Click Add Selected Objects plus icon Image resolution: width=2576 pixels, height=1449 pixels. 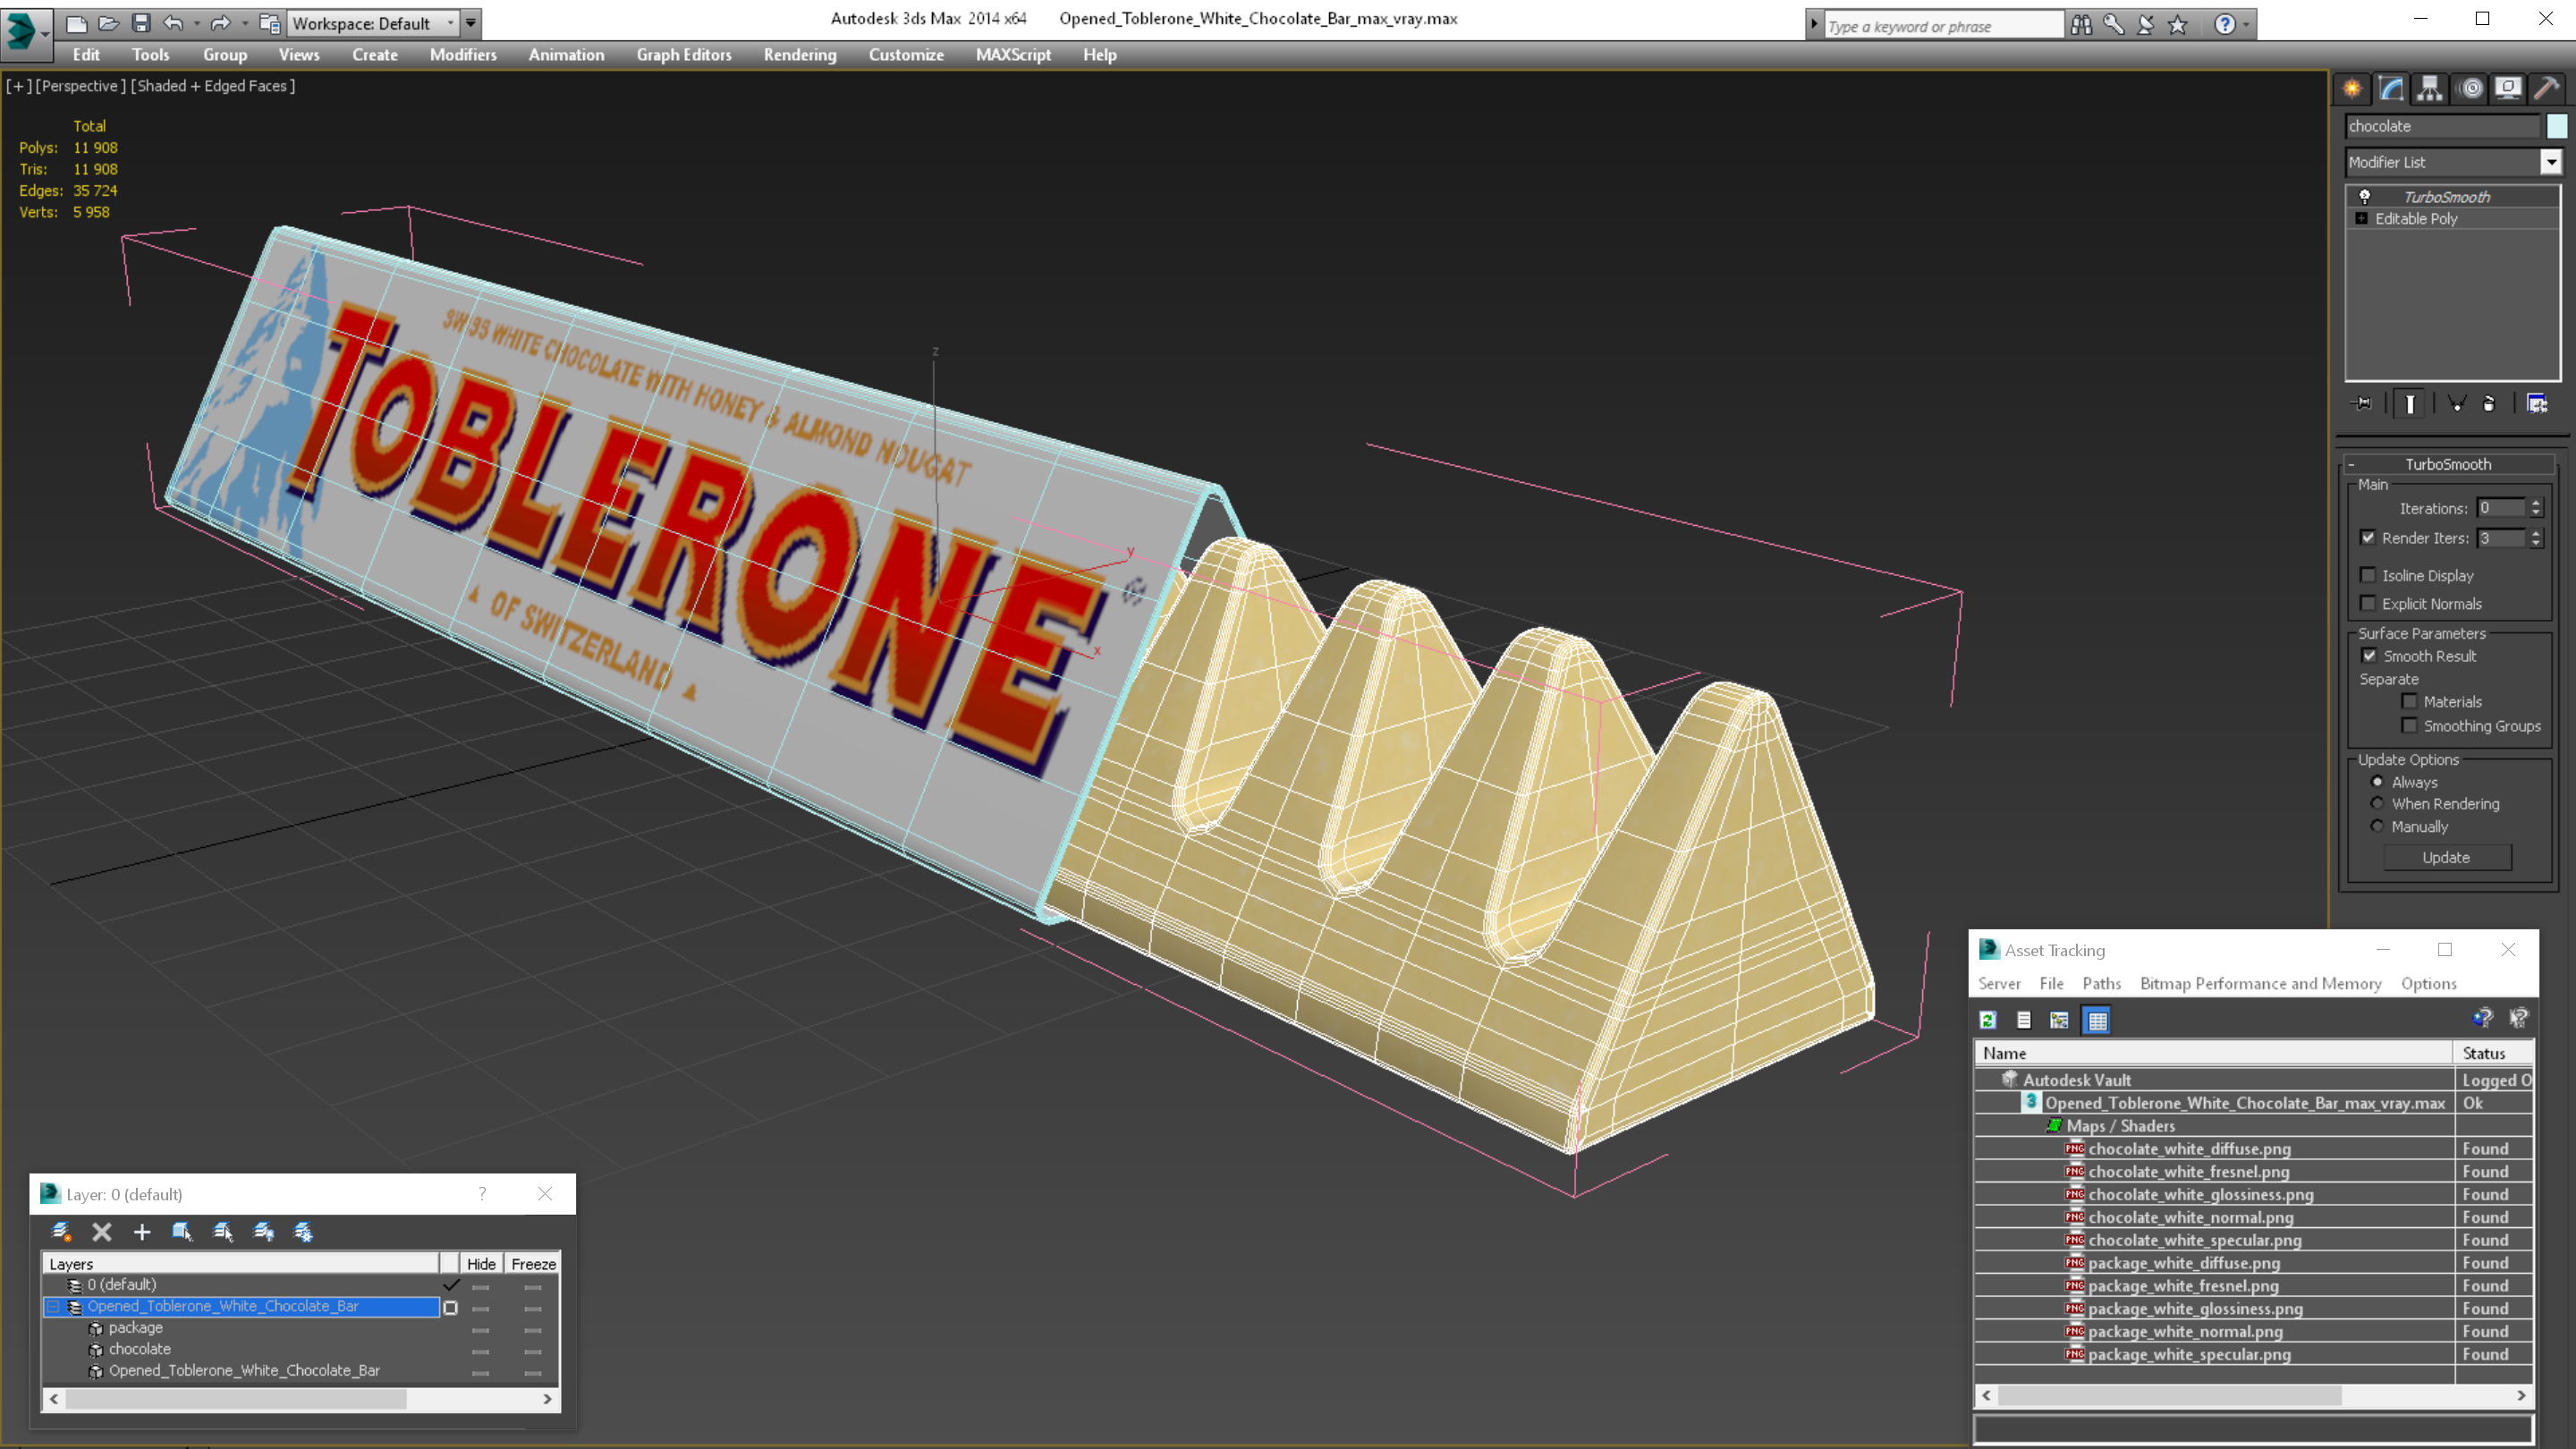(x=142, y=1232)
